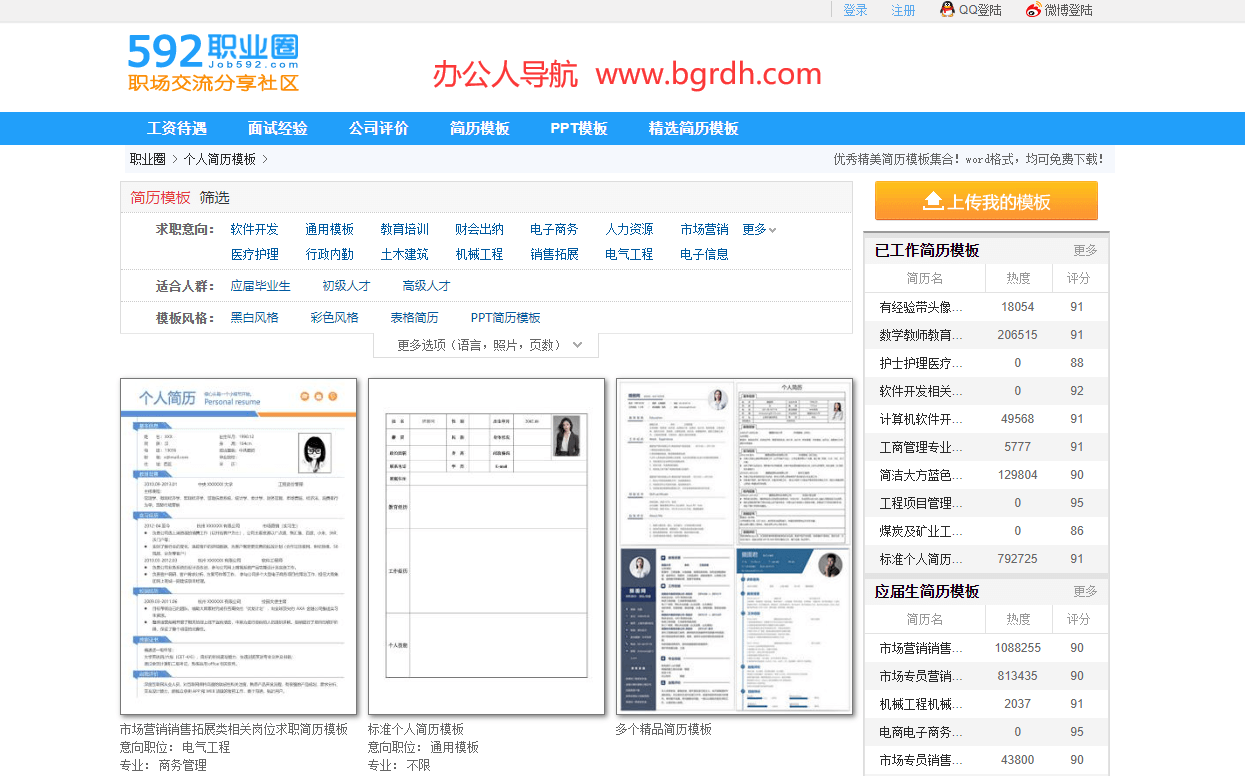This screenshot has width=1245, height=776.
Task: Open the 标准个人简历模板 thumbnail
Action: point(486,546)
